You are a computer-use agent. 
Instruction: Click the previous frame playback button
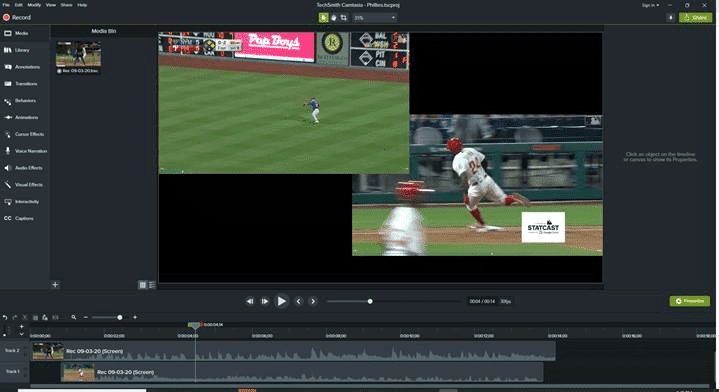[250, 301]
